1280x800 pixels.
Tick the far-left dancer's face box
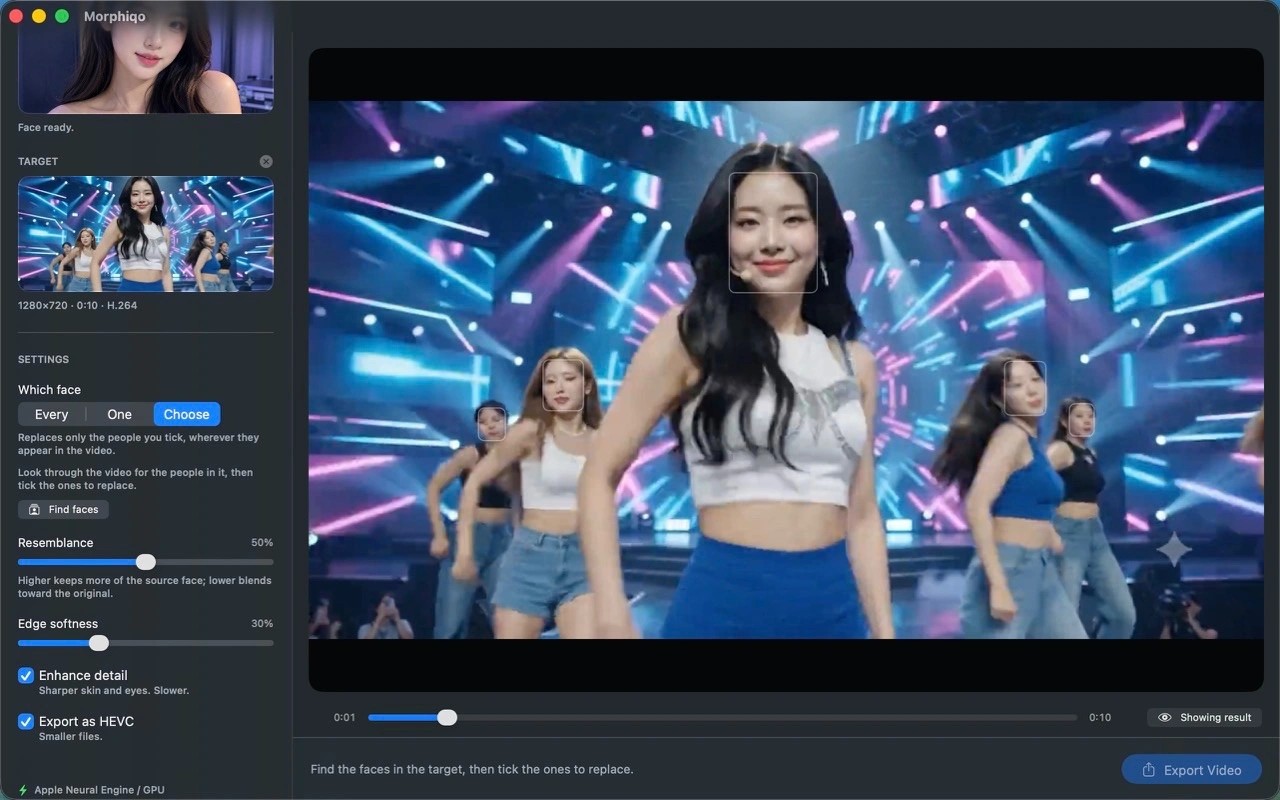[x=491, y=423]
